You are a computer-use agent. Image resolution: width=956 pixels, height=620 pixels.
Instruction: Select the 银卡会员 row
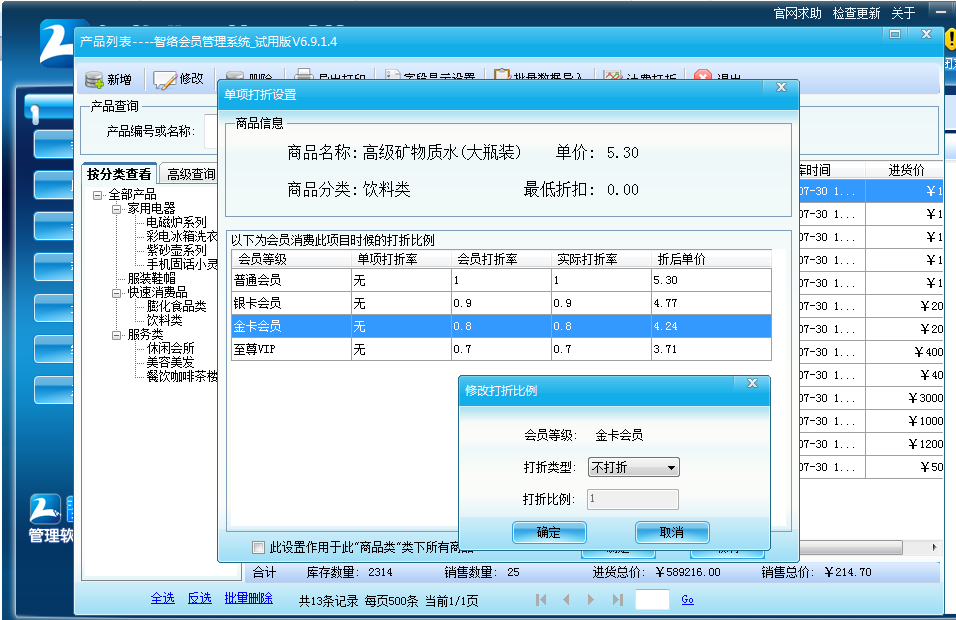pyautogui.click(x=501, y=304)
